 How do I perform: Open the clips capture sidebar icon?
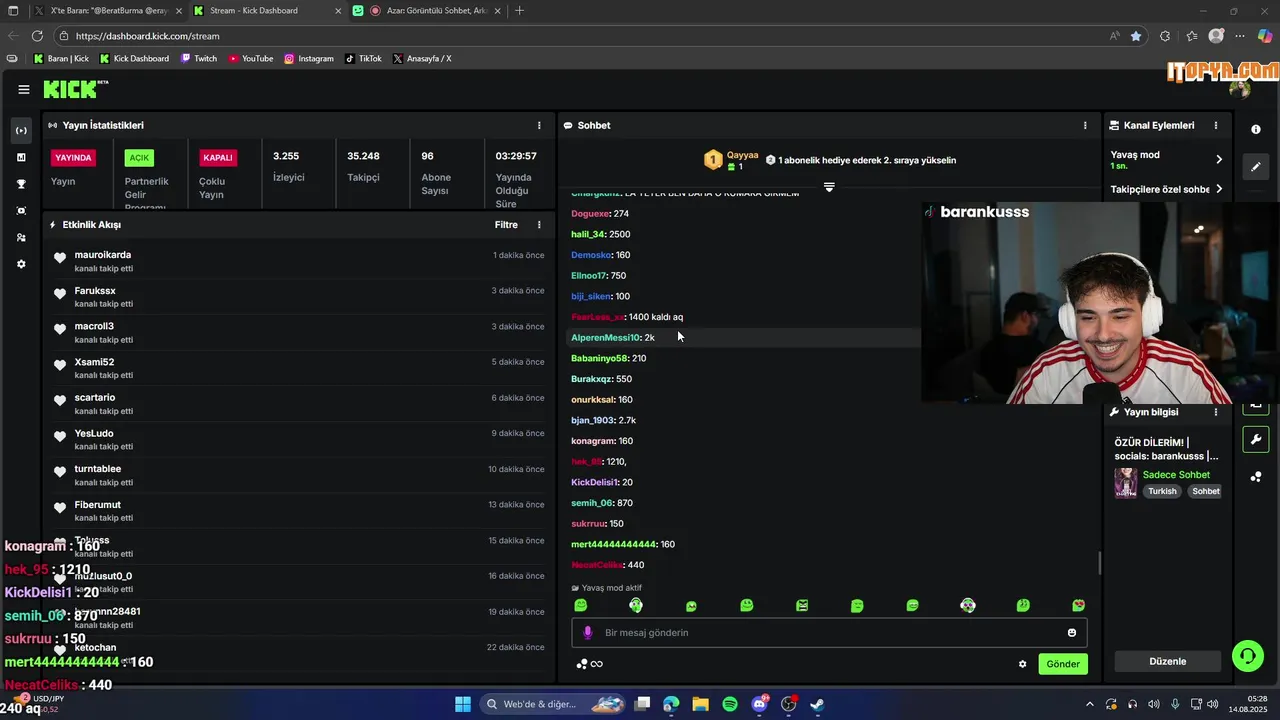point(21,211)
